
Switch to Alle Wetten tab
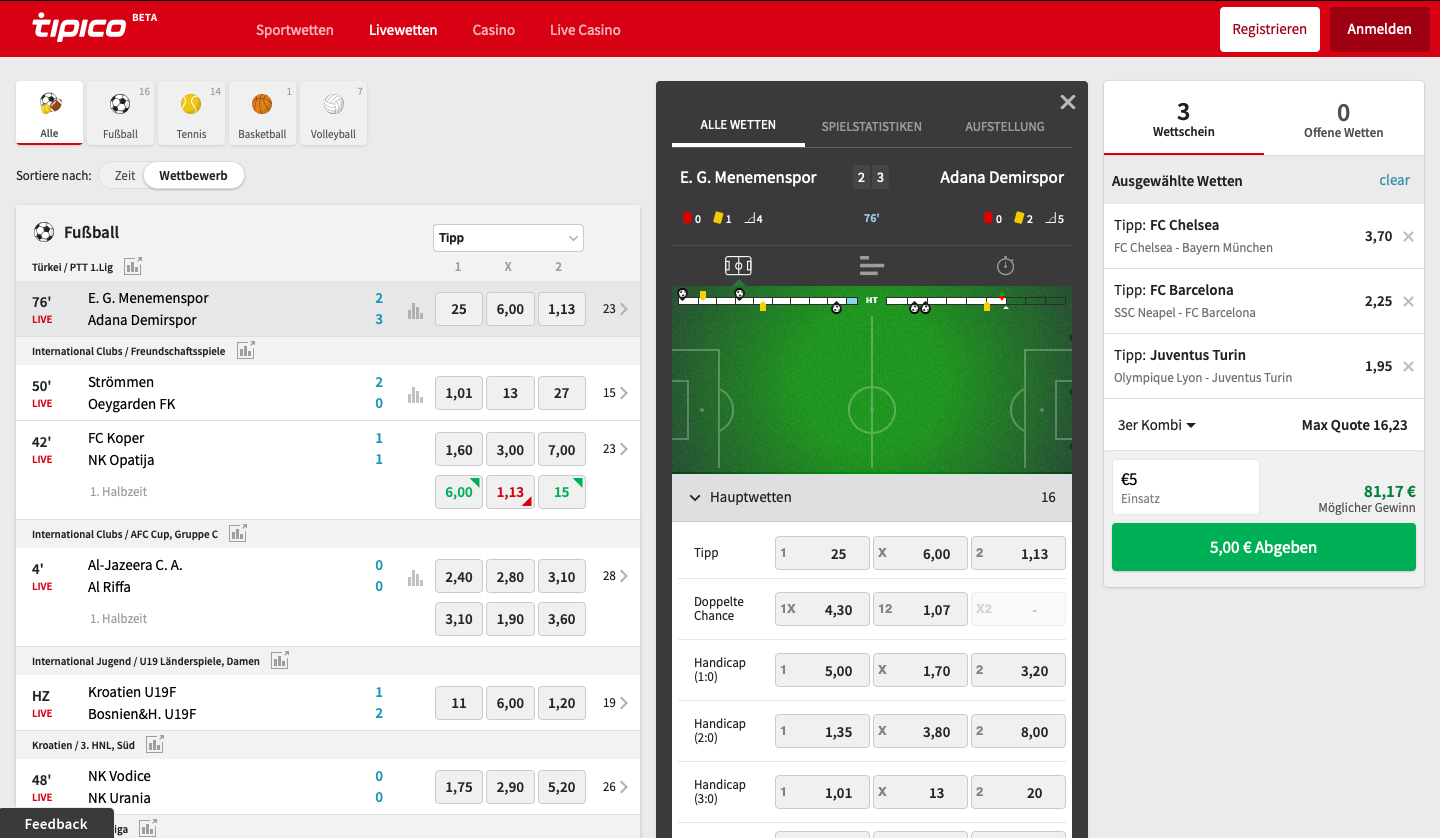(738, 126)
